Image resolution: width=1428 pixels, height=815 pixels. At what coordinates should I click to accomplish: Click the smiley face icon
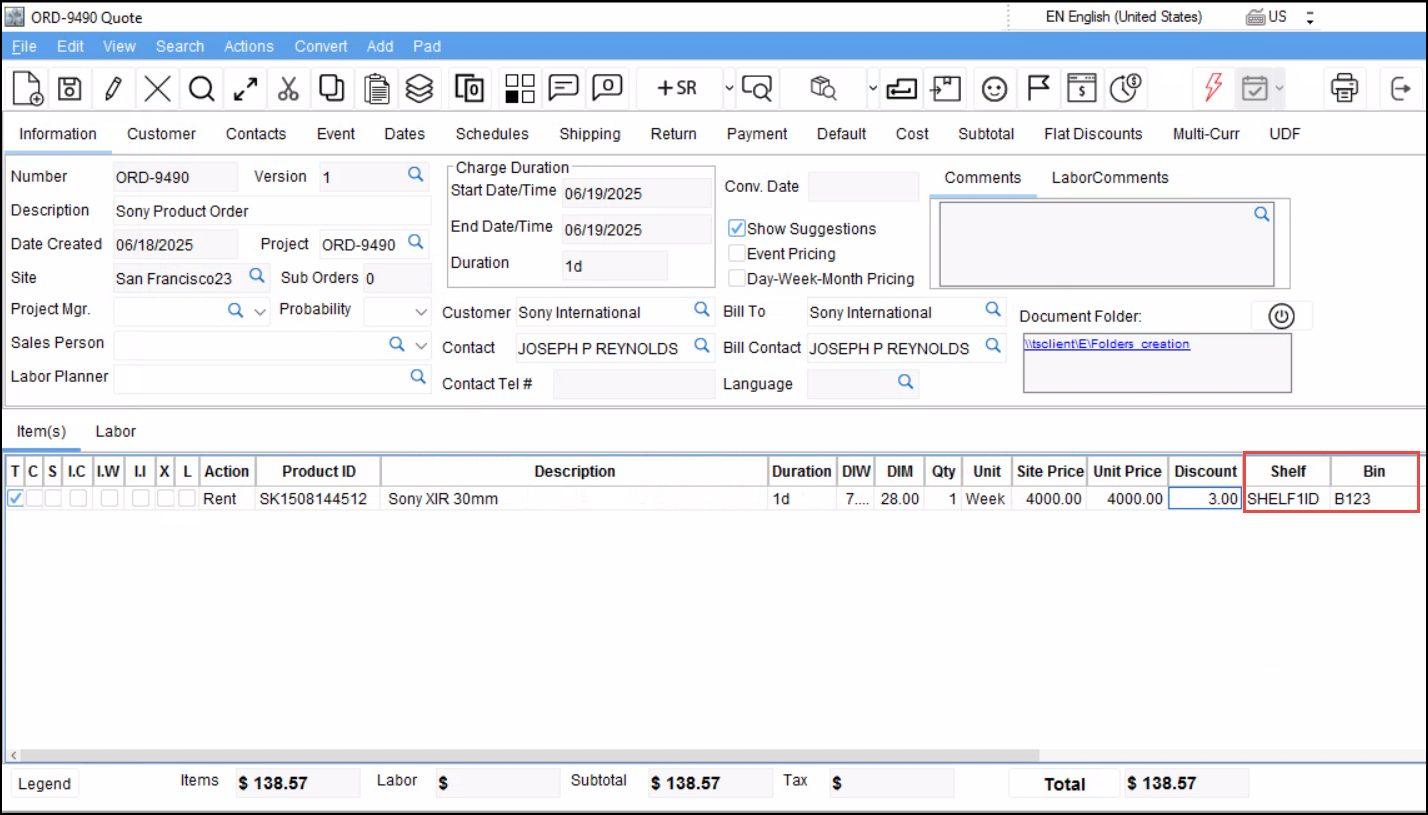tap(994, 89)
